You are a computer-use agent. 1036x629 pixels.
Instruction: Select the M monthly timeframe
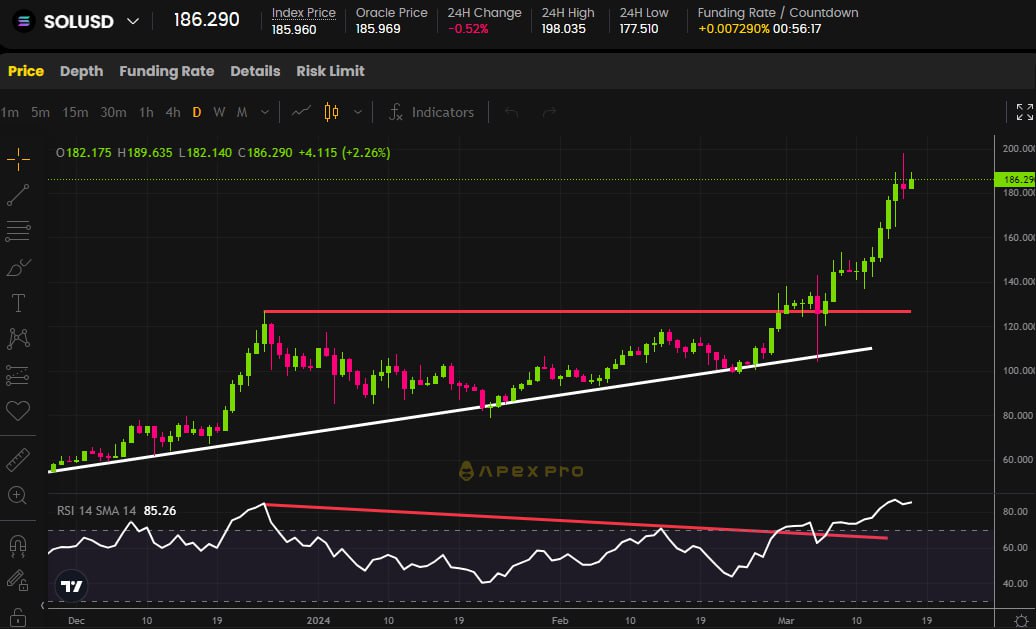pyautogui.click(x=242, y=112)
